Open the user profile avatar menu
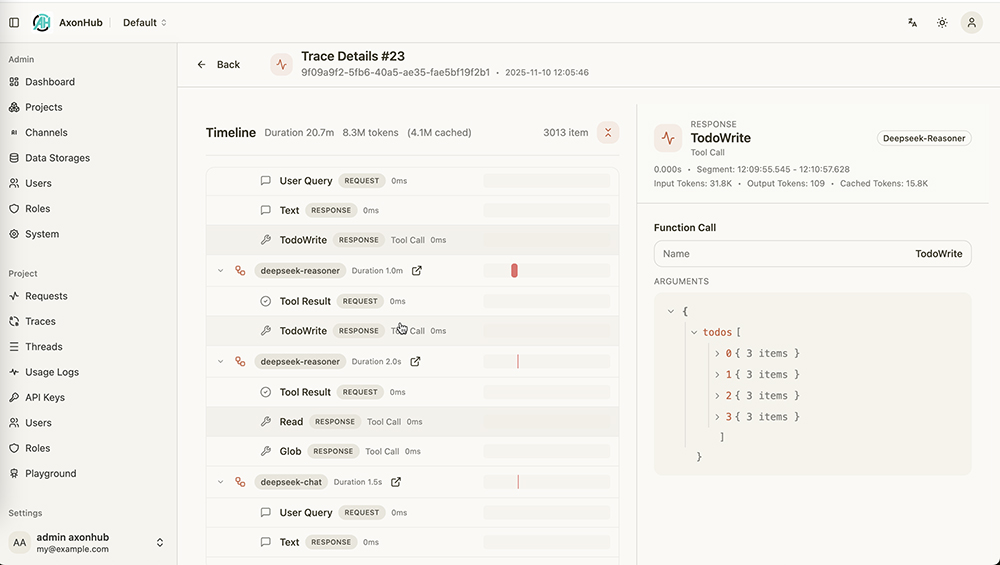1000x565 pixels. (x=971, y=22)
